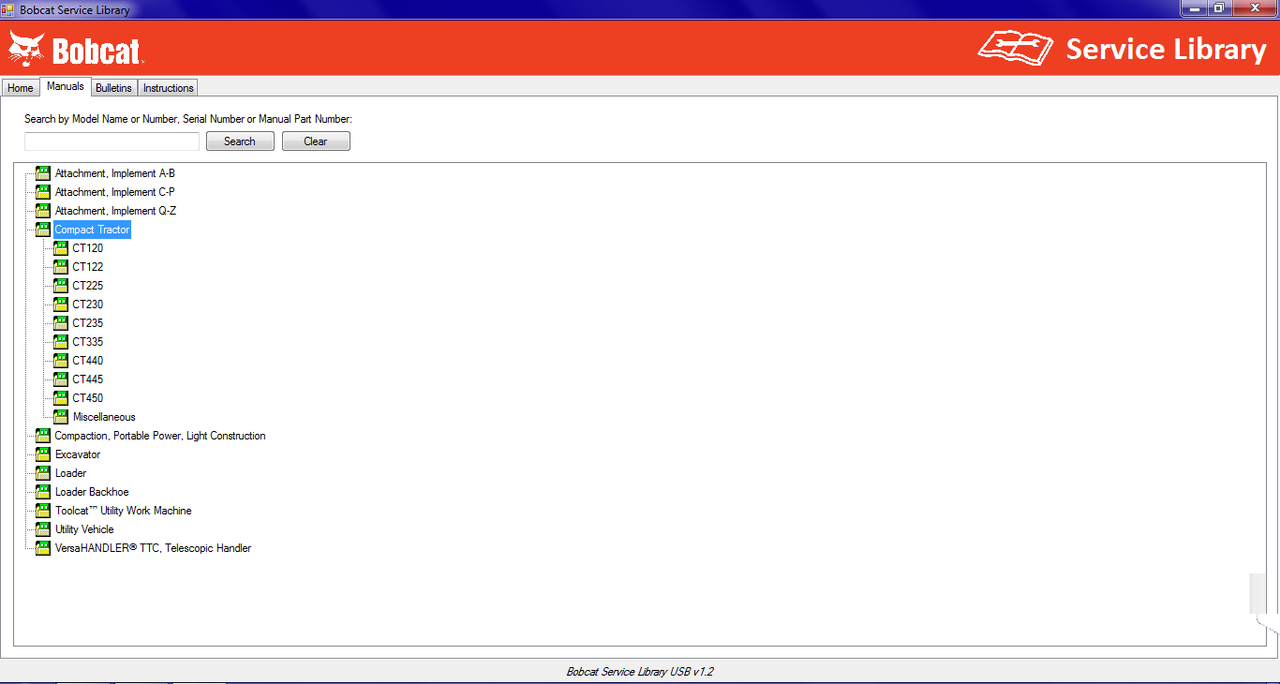Screen dimensions: 1280x684
Task: Click the book icon beside Attachment, Implement Q-Z
Action: pyautogui.click(x=42, y=211)
